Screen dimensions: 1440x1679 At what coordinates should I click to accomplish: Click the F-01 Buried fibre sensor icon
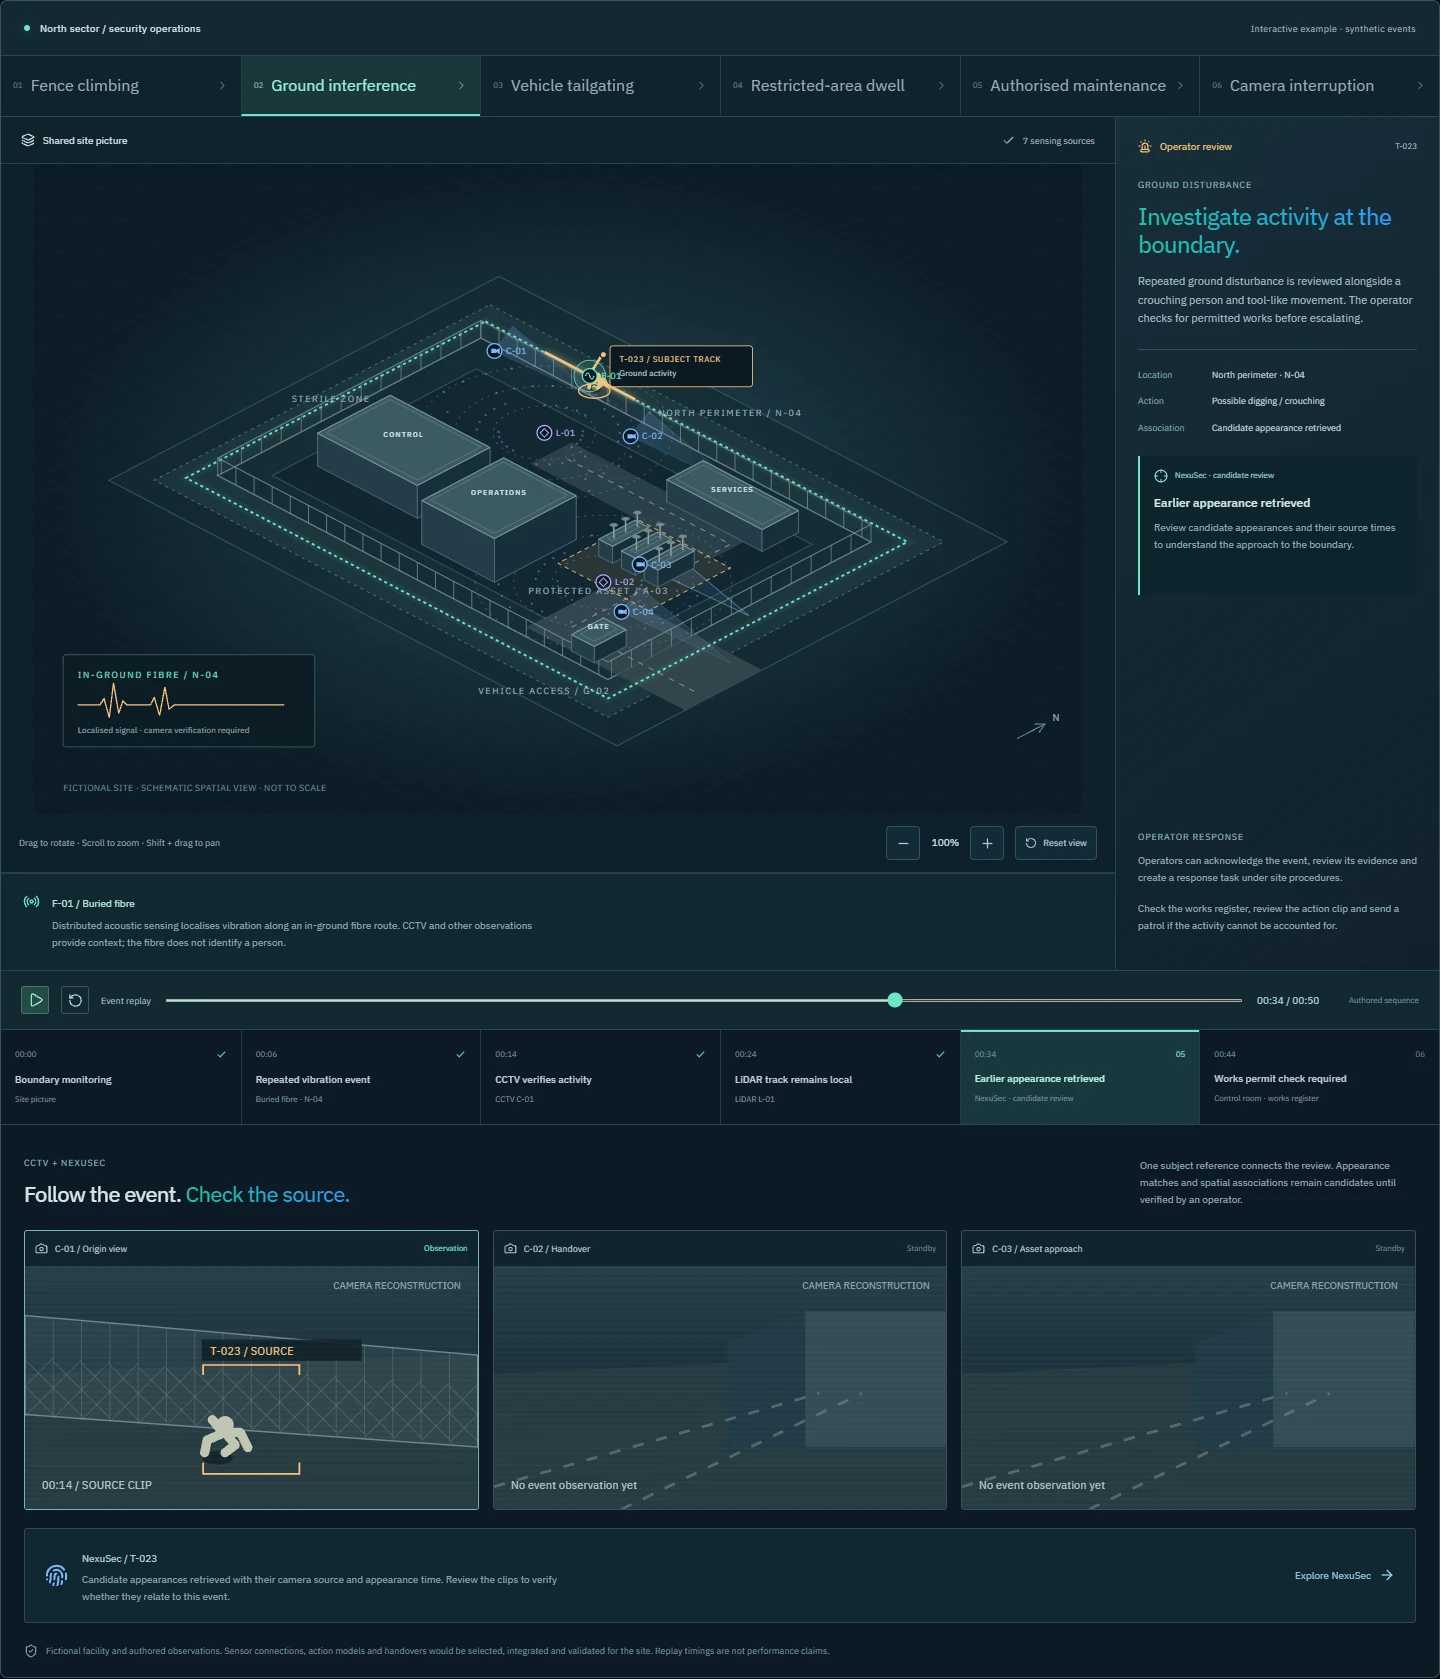point(31,902)
